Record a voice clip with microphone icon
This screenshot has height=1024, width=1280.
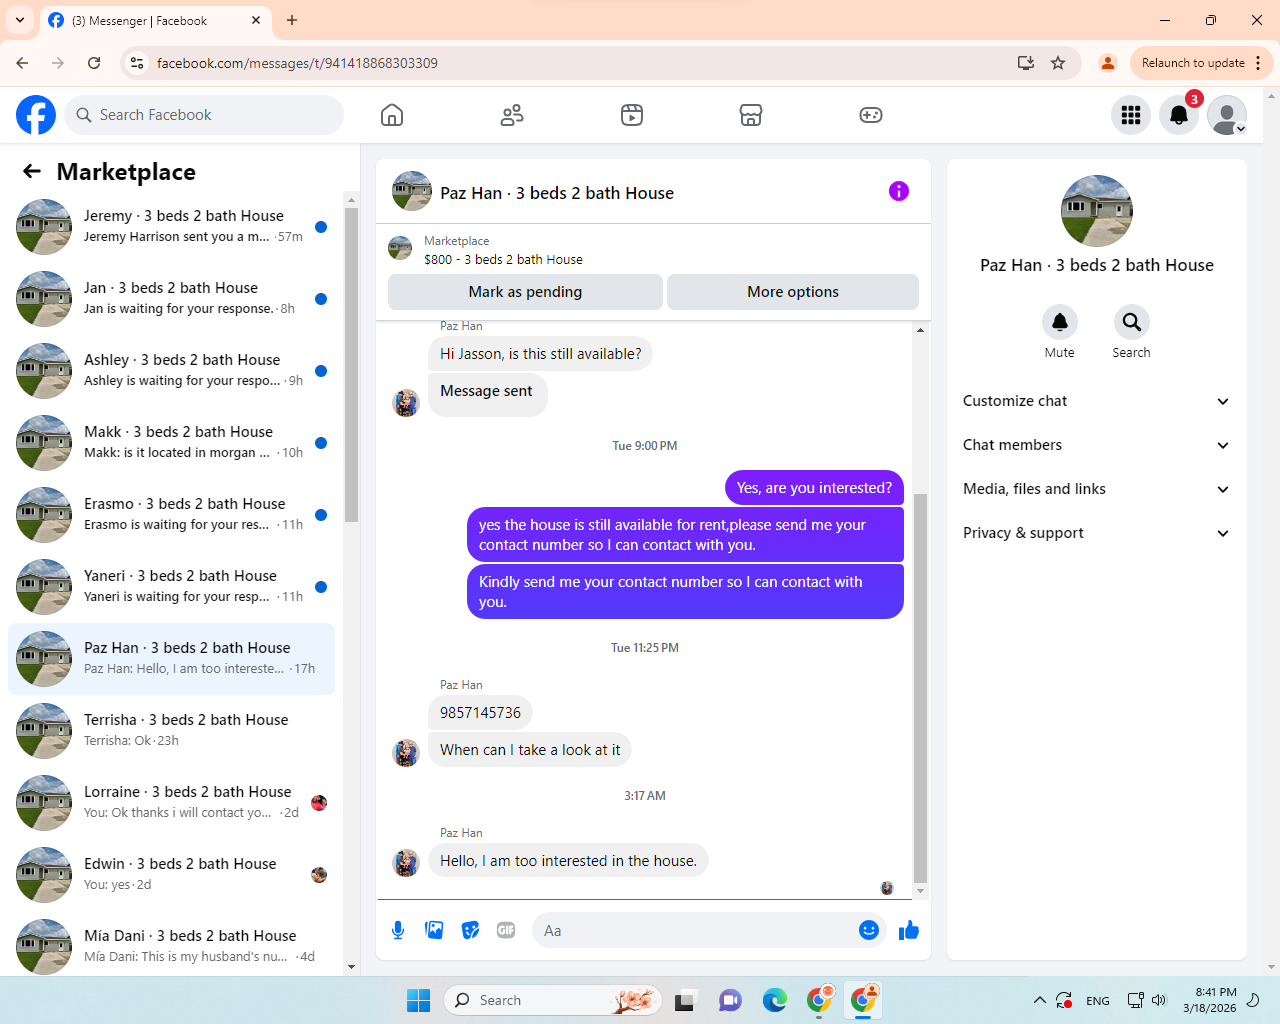tap(398, 930)
